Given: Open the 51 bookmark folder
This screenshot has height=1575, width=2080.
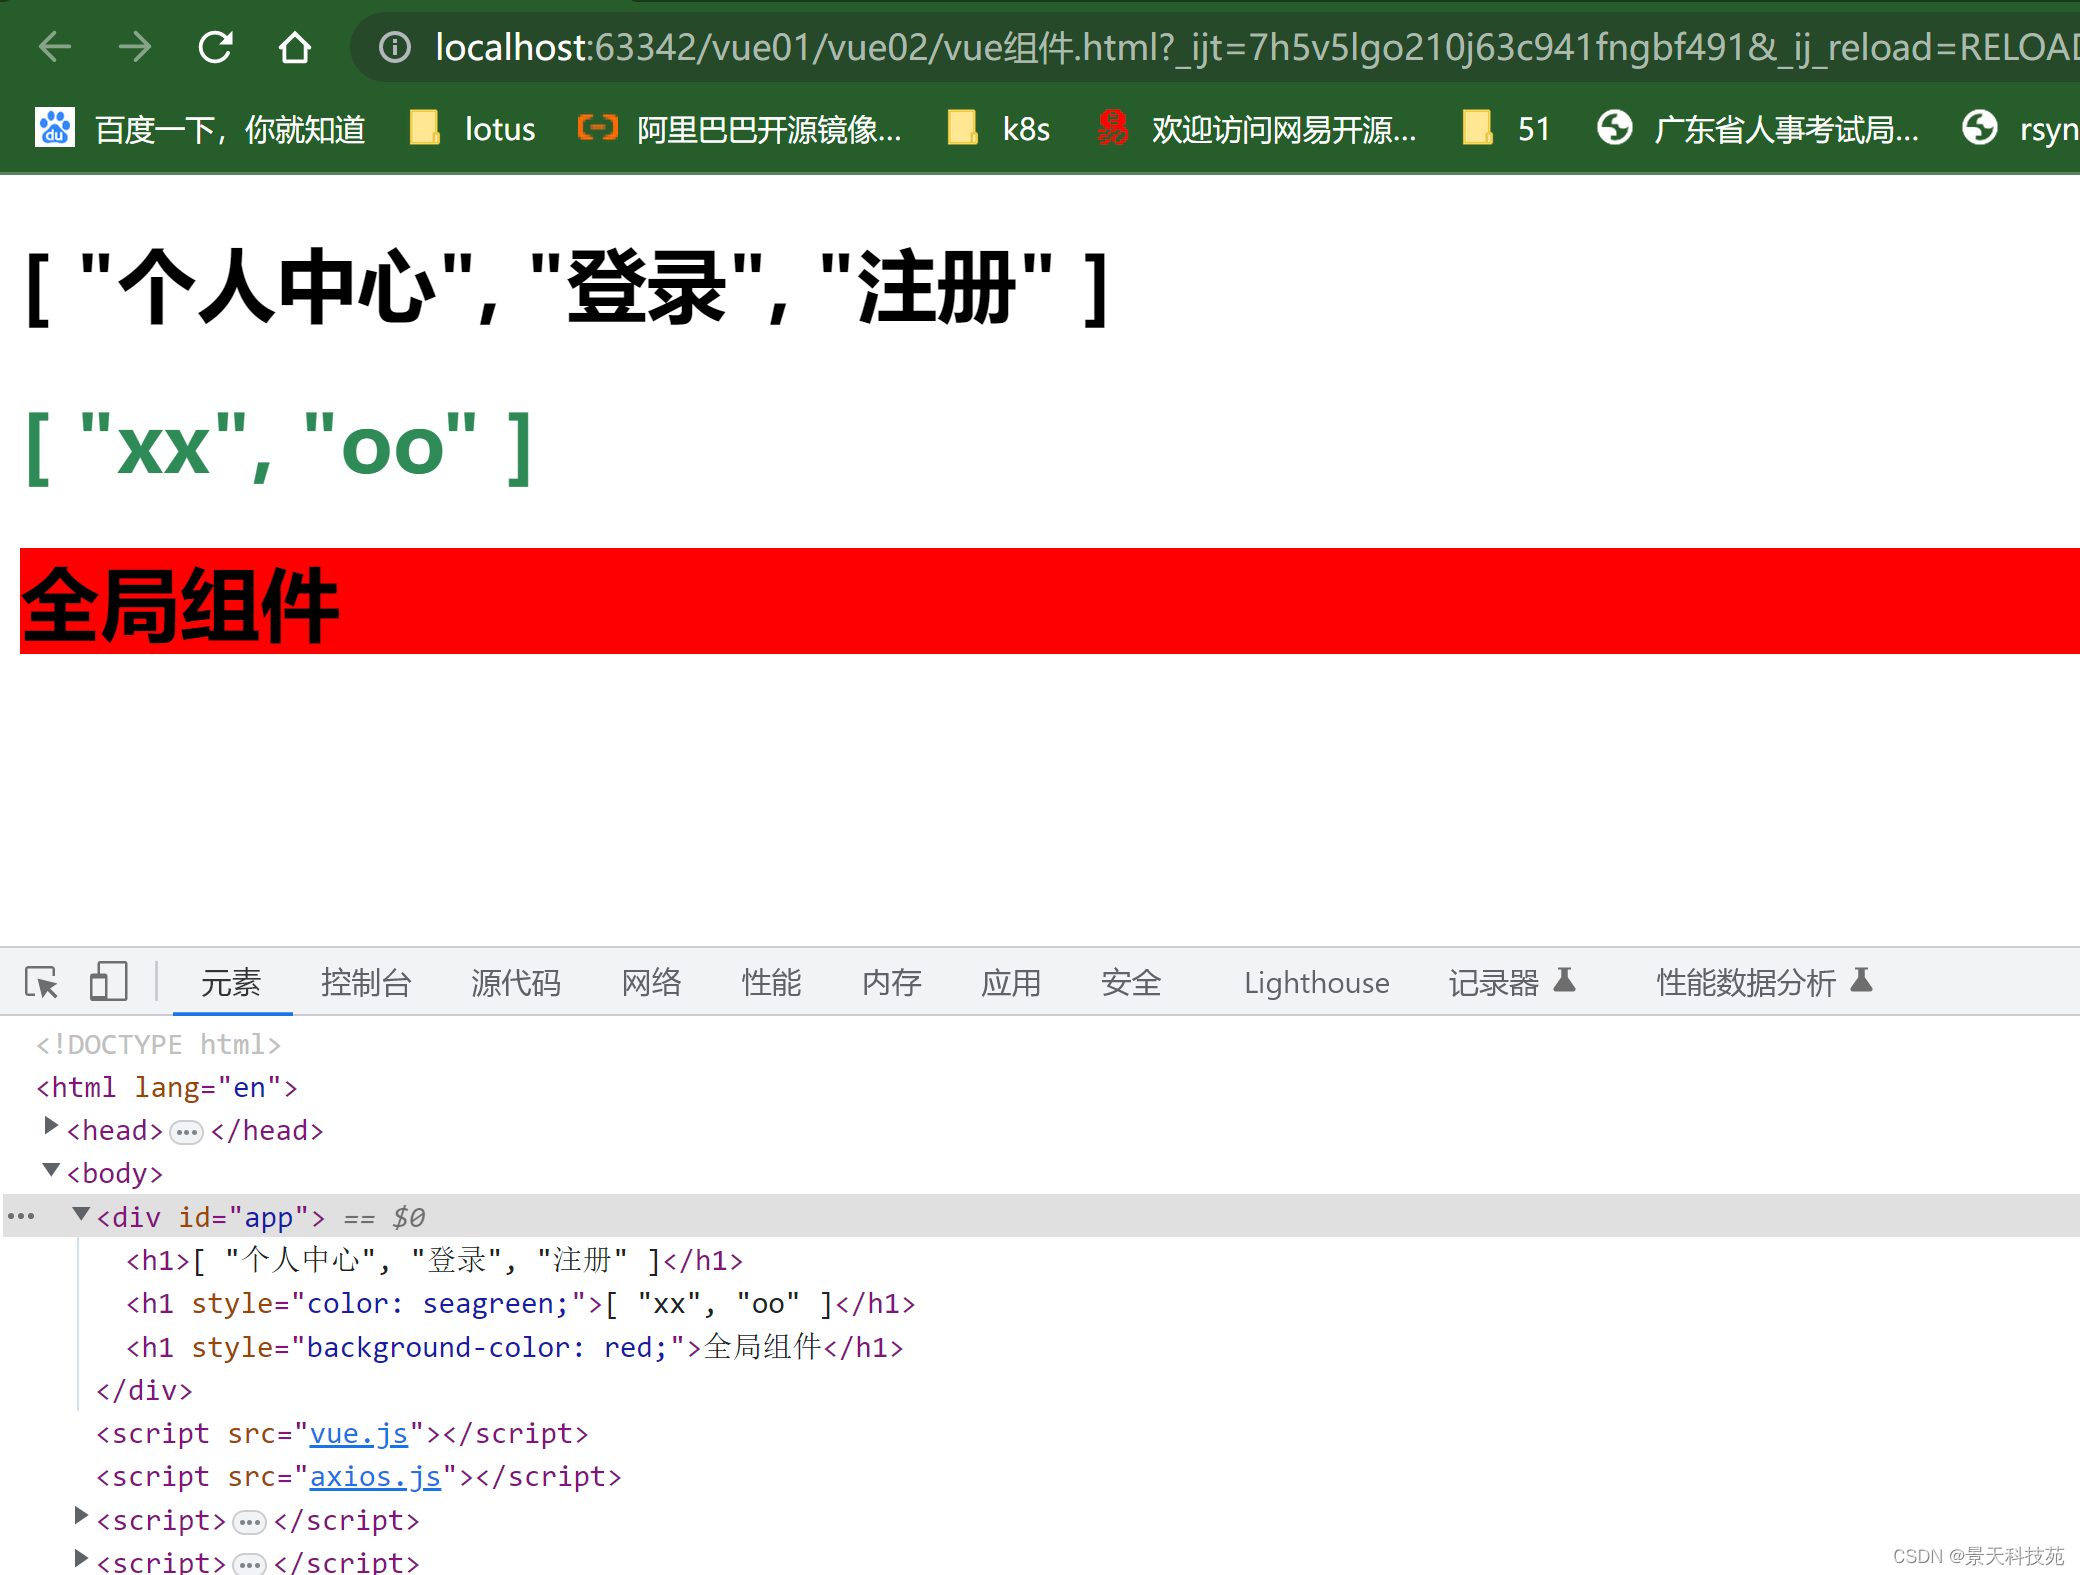Looking at the screenshot, I should pyautogui.click(x=1506, y=129).
